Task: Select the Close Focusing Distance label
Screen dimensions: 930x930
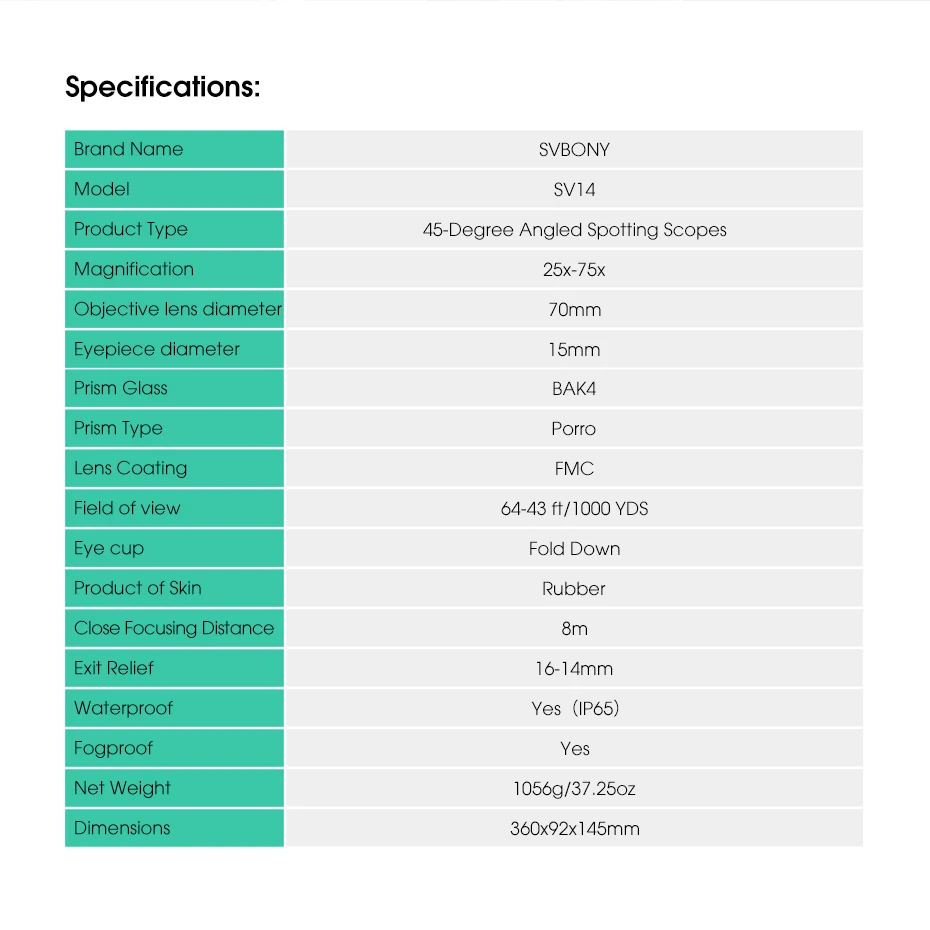Action: click(x=174, y=628)
